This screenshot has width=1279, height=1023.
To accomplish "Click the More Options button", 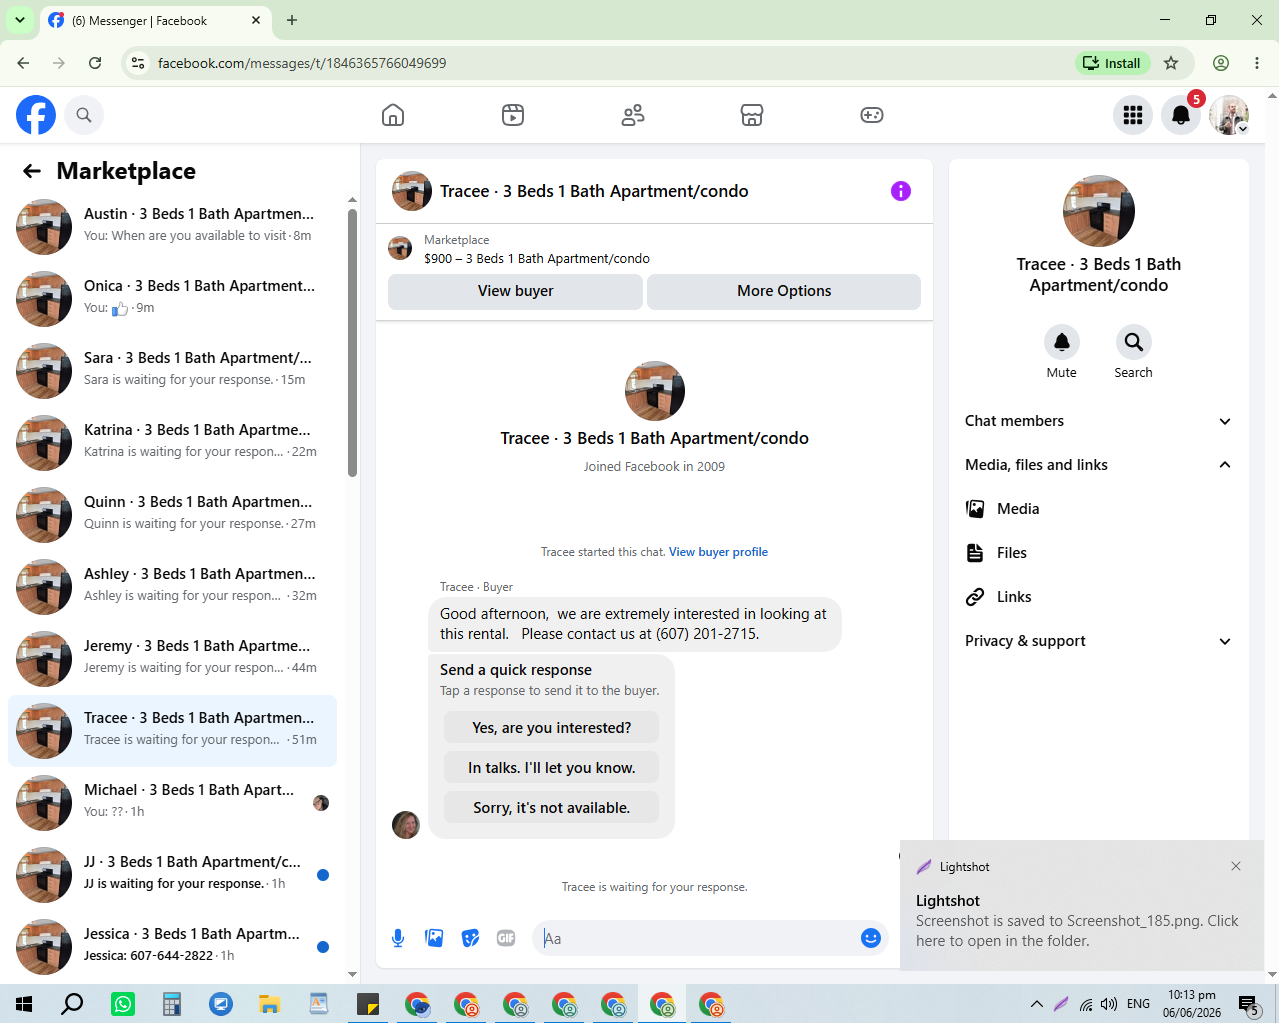I will (784, 291).
